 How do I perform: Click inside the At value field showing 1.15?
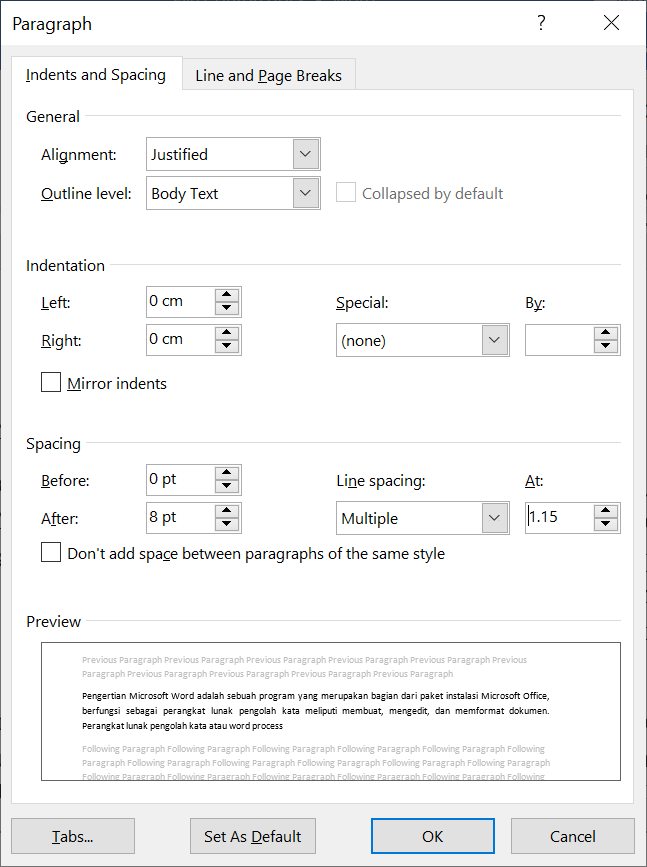[x=560, y=518]
